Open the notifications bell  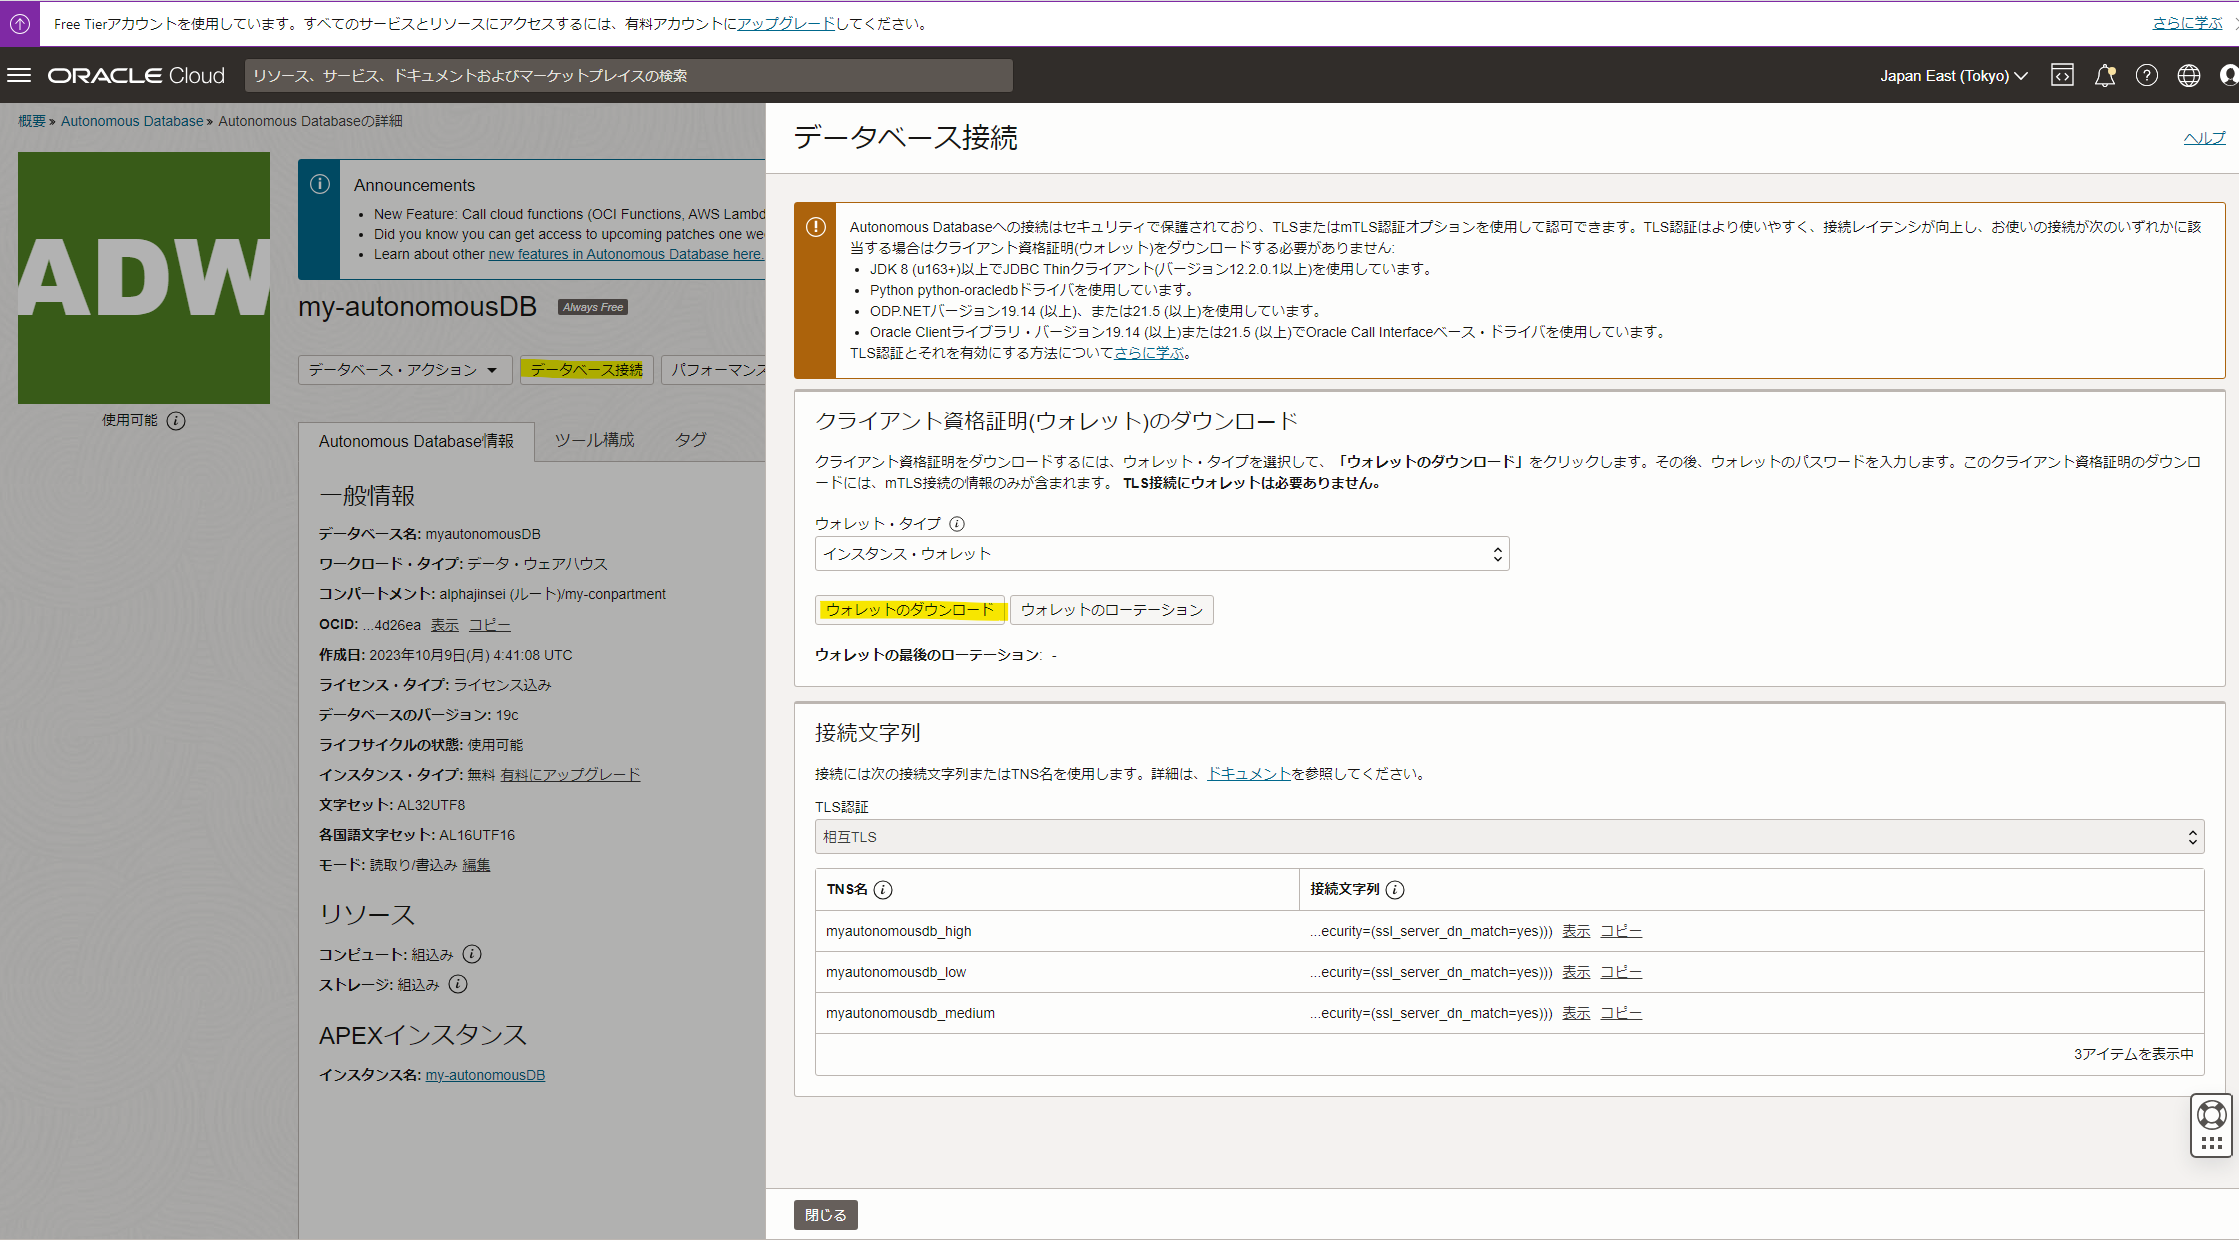click(2104, 75)
